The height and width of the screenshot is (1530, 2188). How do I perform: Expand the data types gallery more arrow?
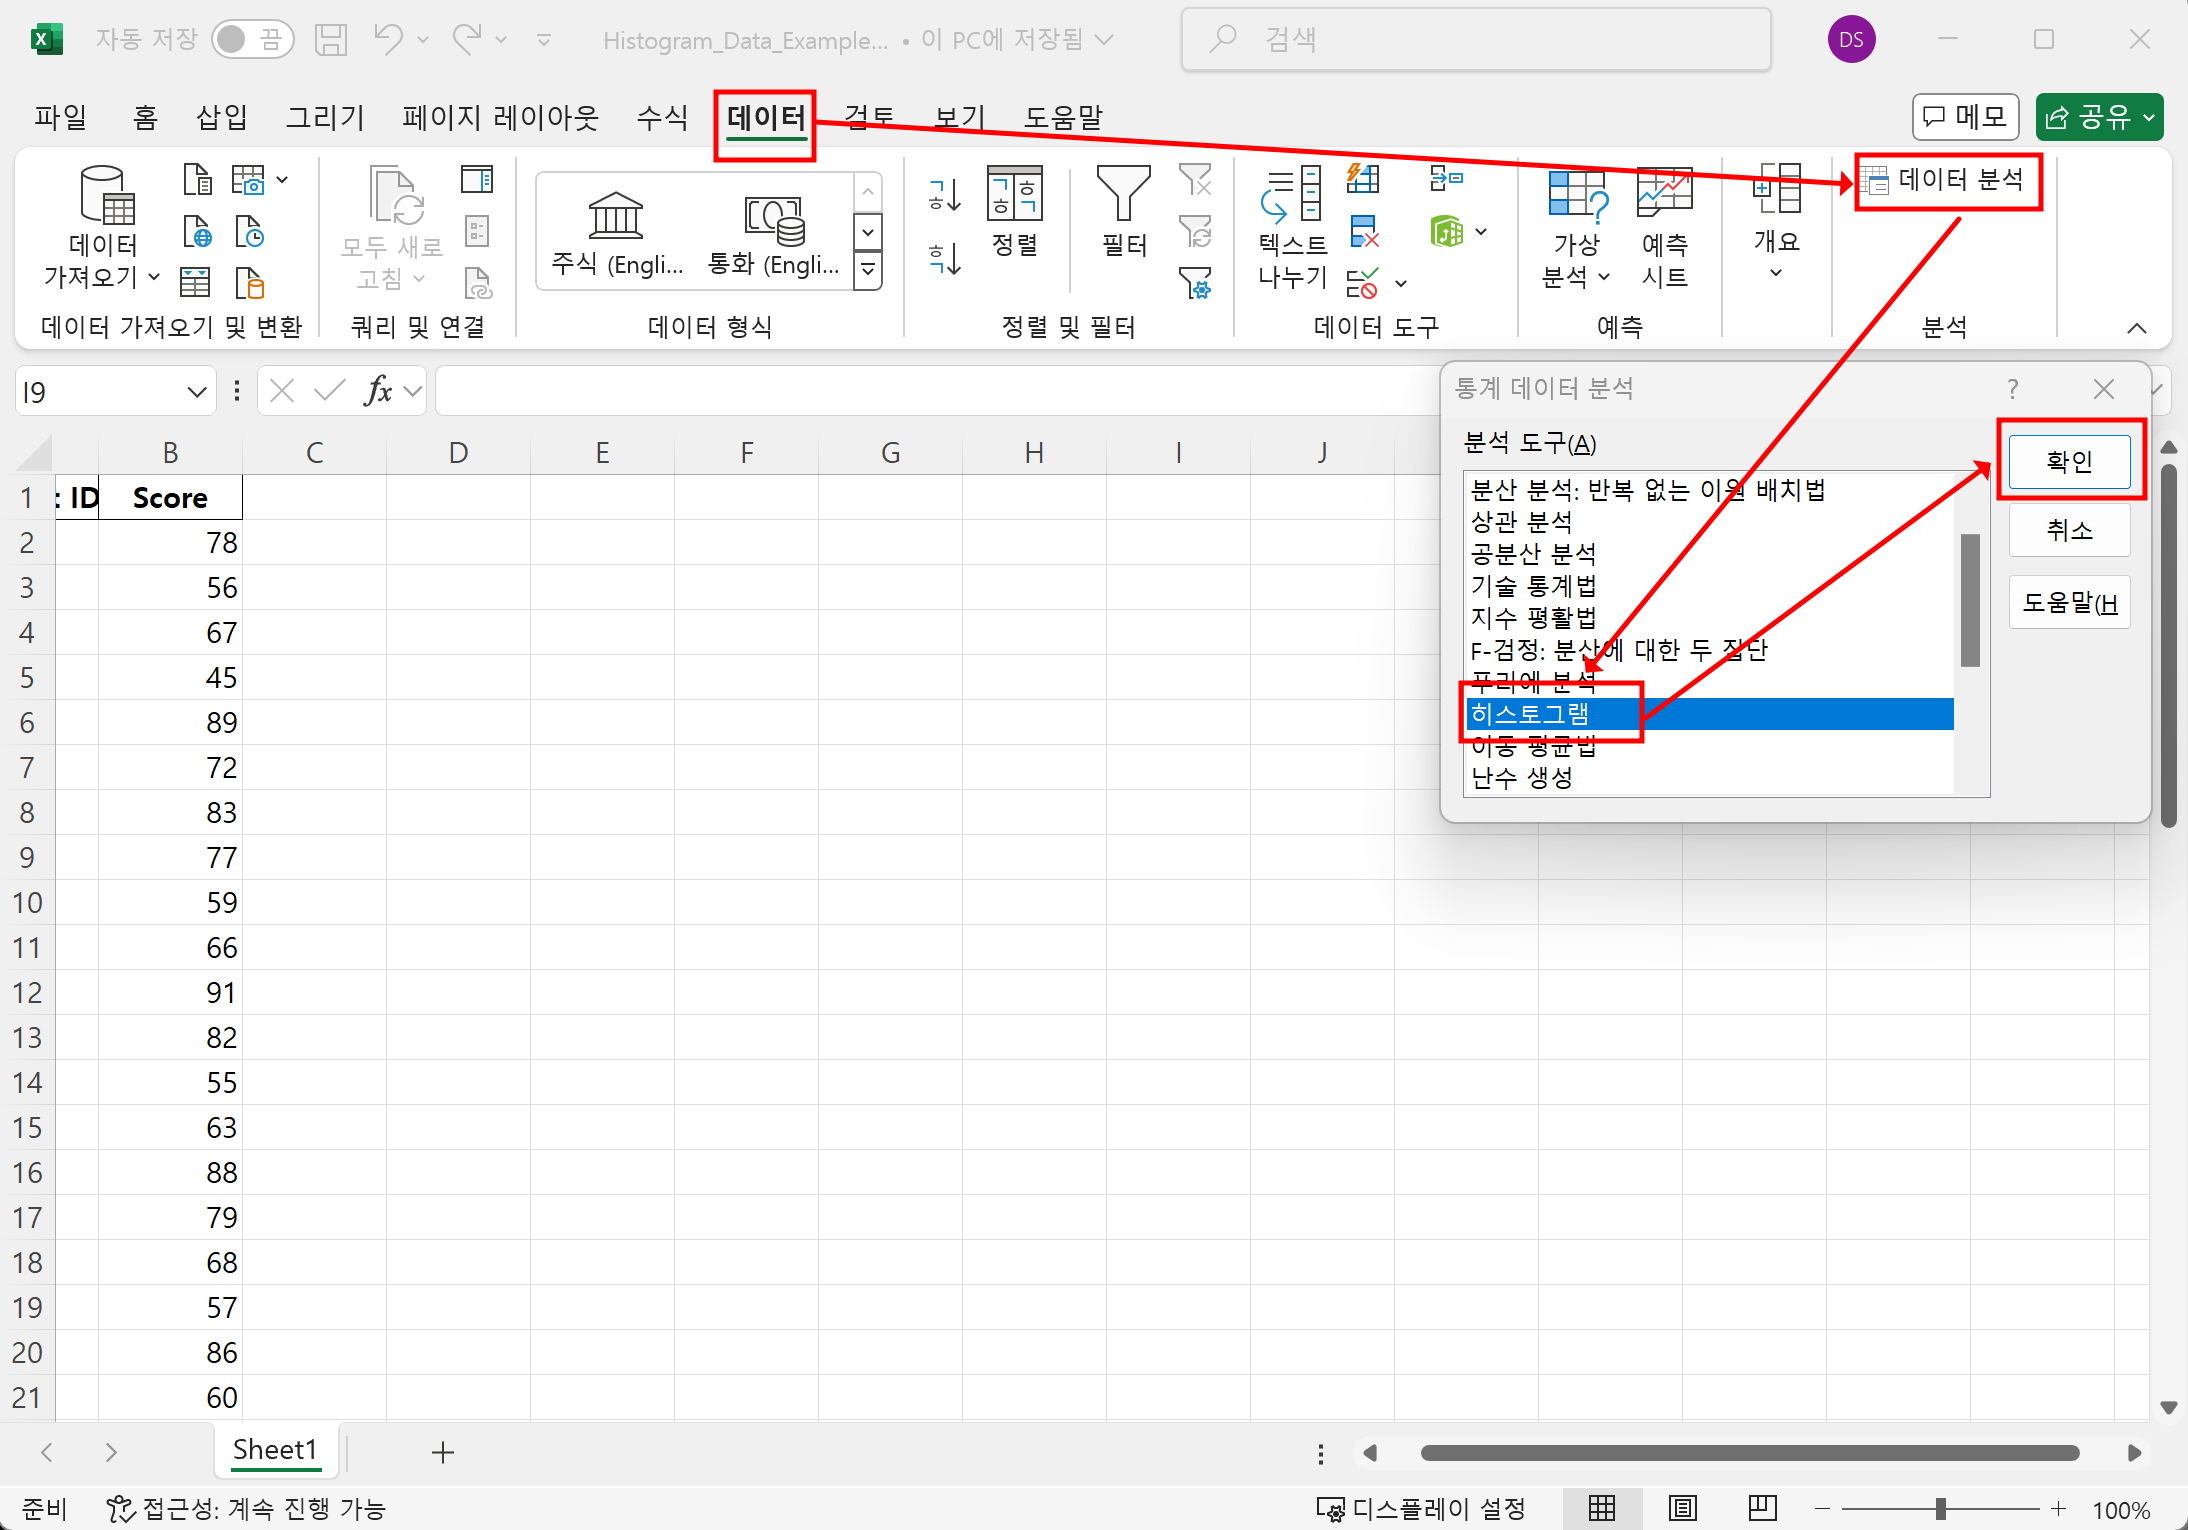click(x=868, y=270)
